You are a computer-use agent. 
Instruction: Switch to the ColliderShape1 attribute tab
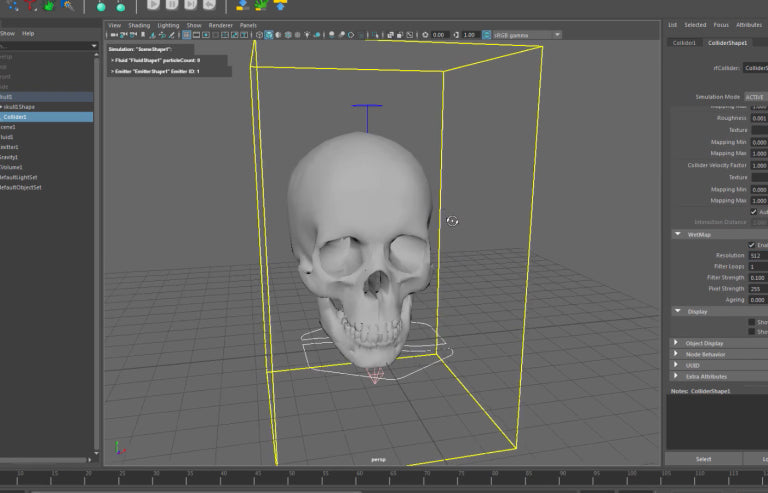(x=727, y=43)
